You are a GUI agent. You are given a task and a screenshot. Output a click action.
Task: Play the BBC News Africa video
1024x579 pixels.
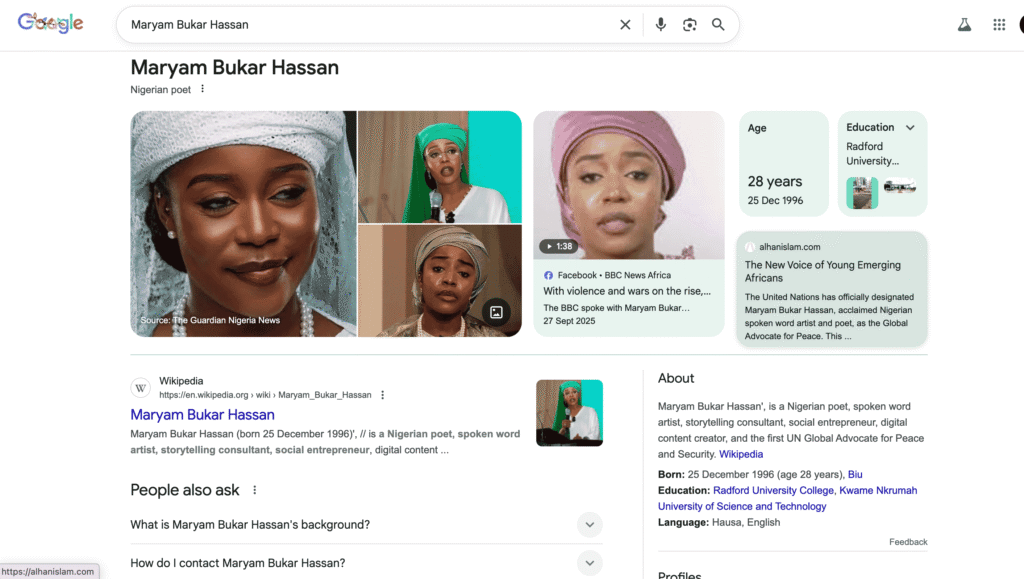[628, 185]
